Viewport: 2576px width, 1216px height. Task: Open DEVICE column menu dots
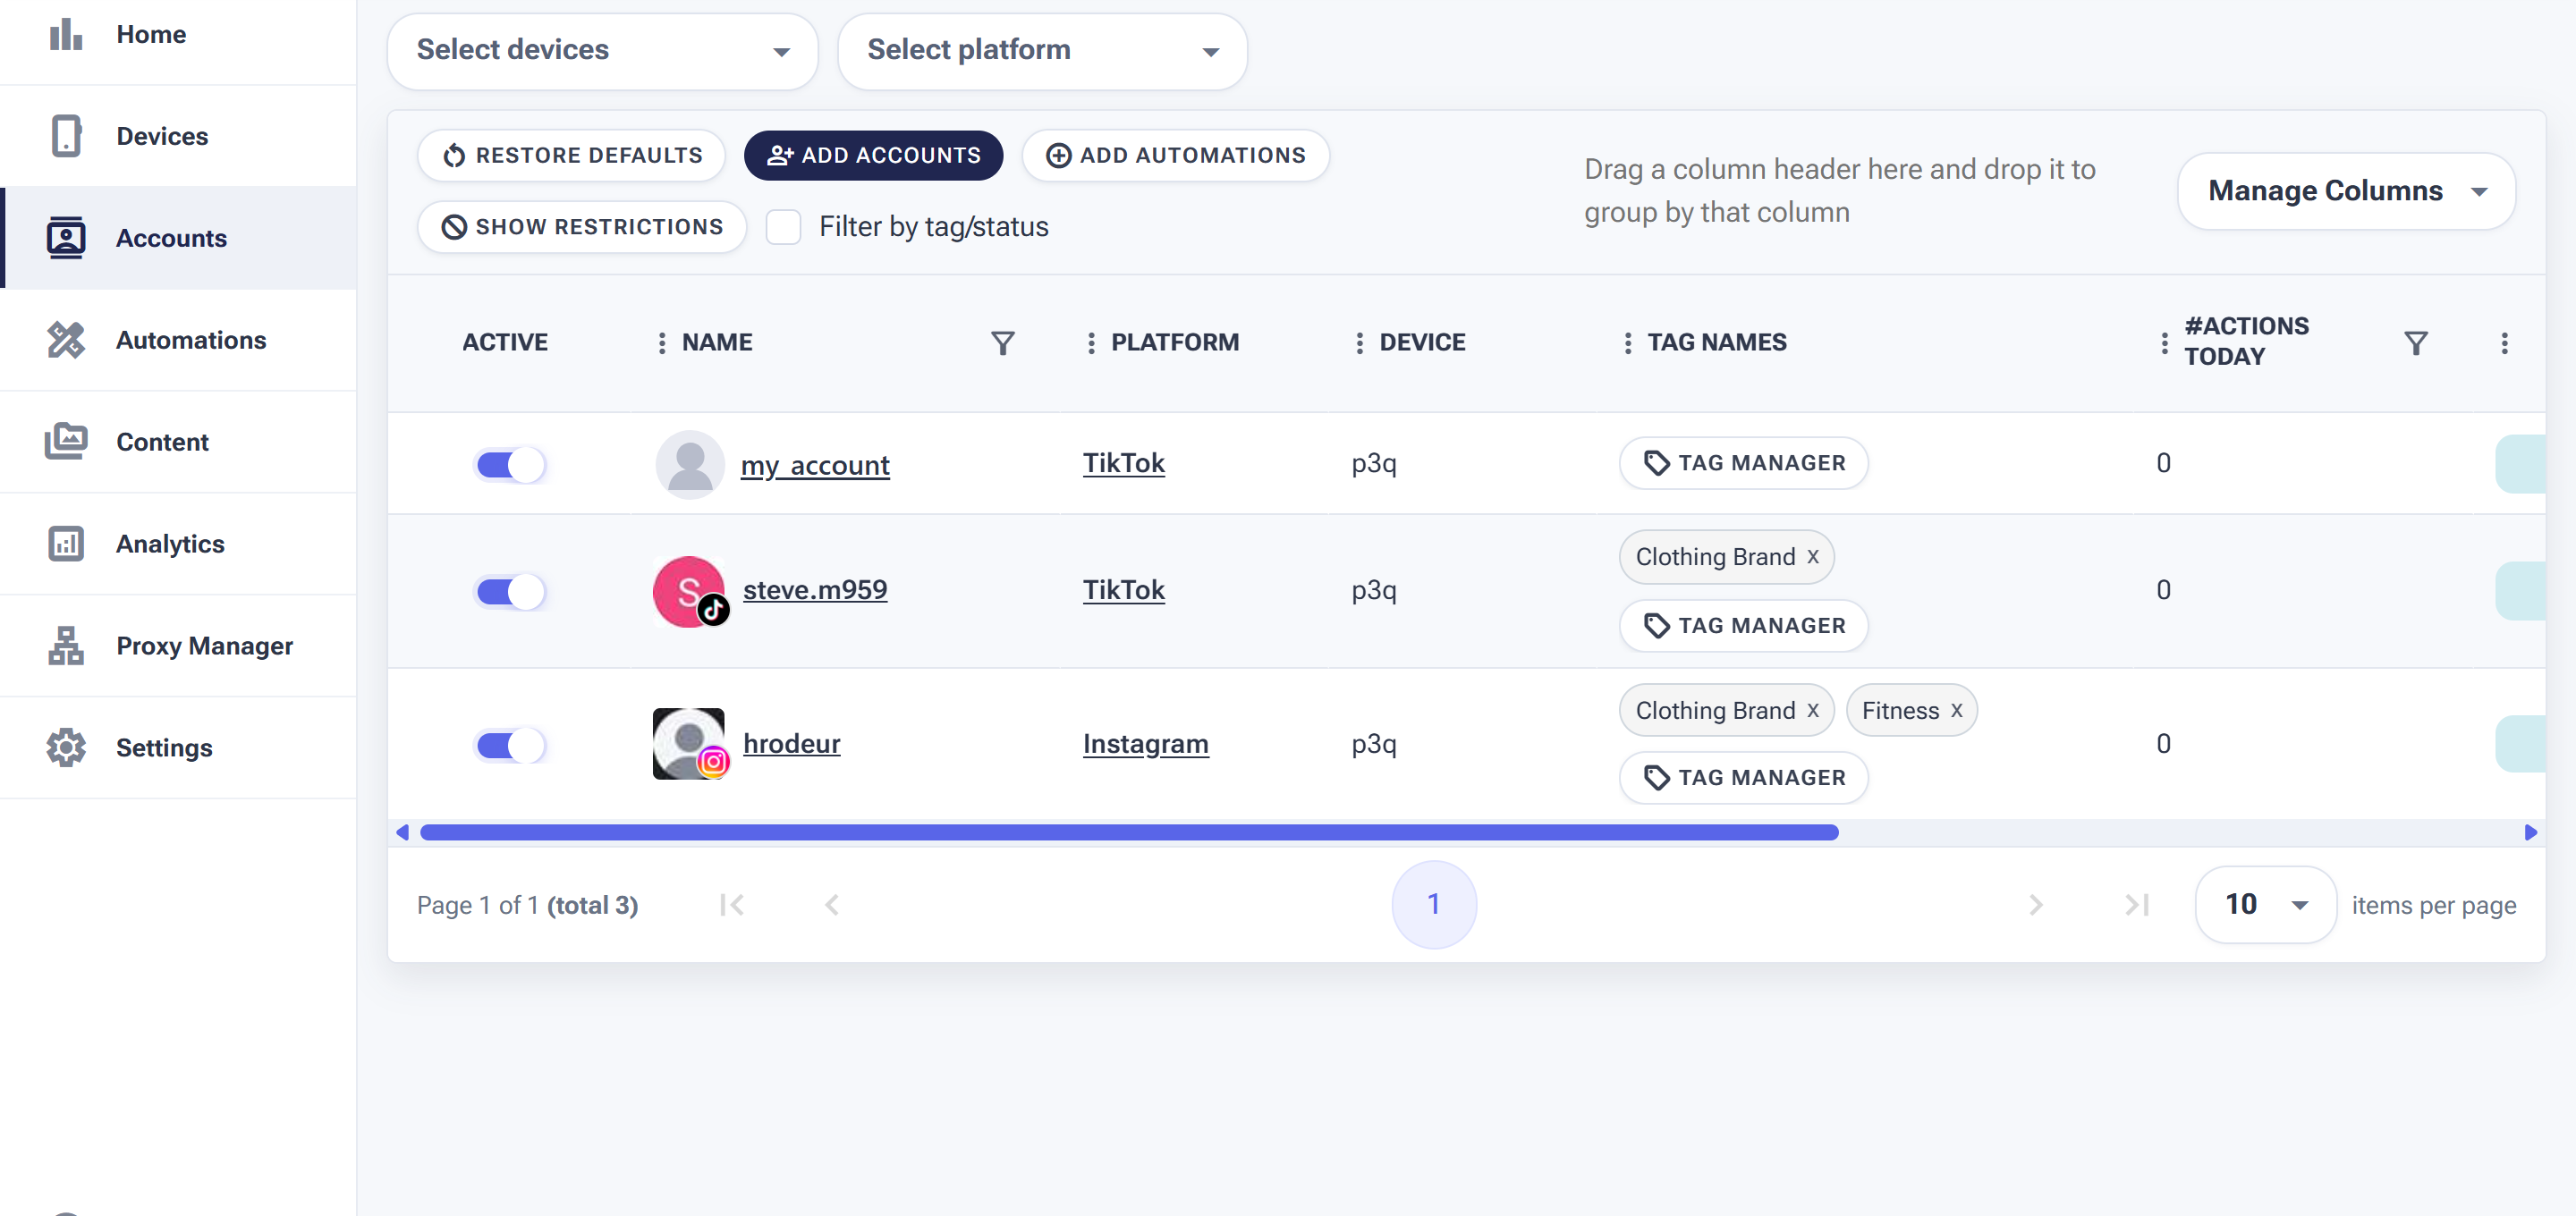click(x=1358, y=344)
